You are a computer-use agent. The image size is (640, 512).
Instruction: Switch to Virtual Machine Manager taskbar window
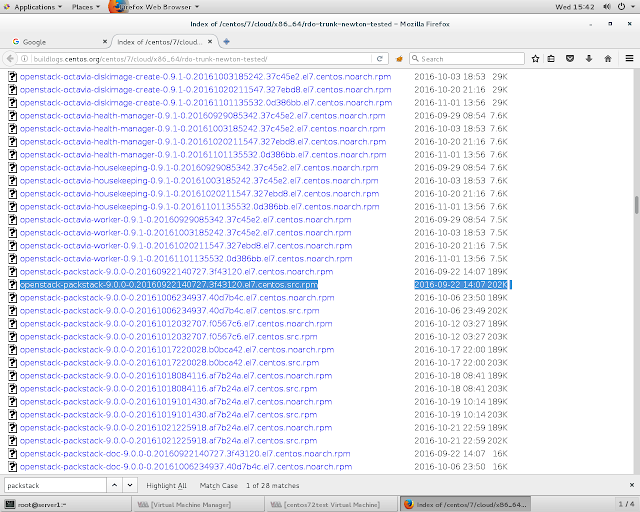[198, 505]
